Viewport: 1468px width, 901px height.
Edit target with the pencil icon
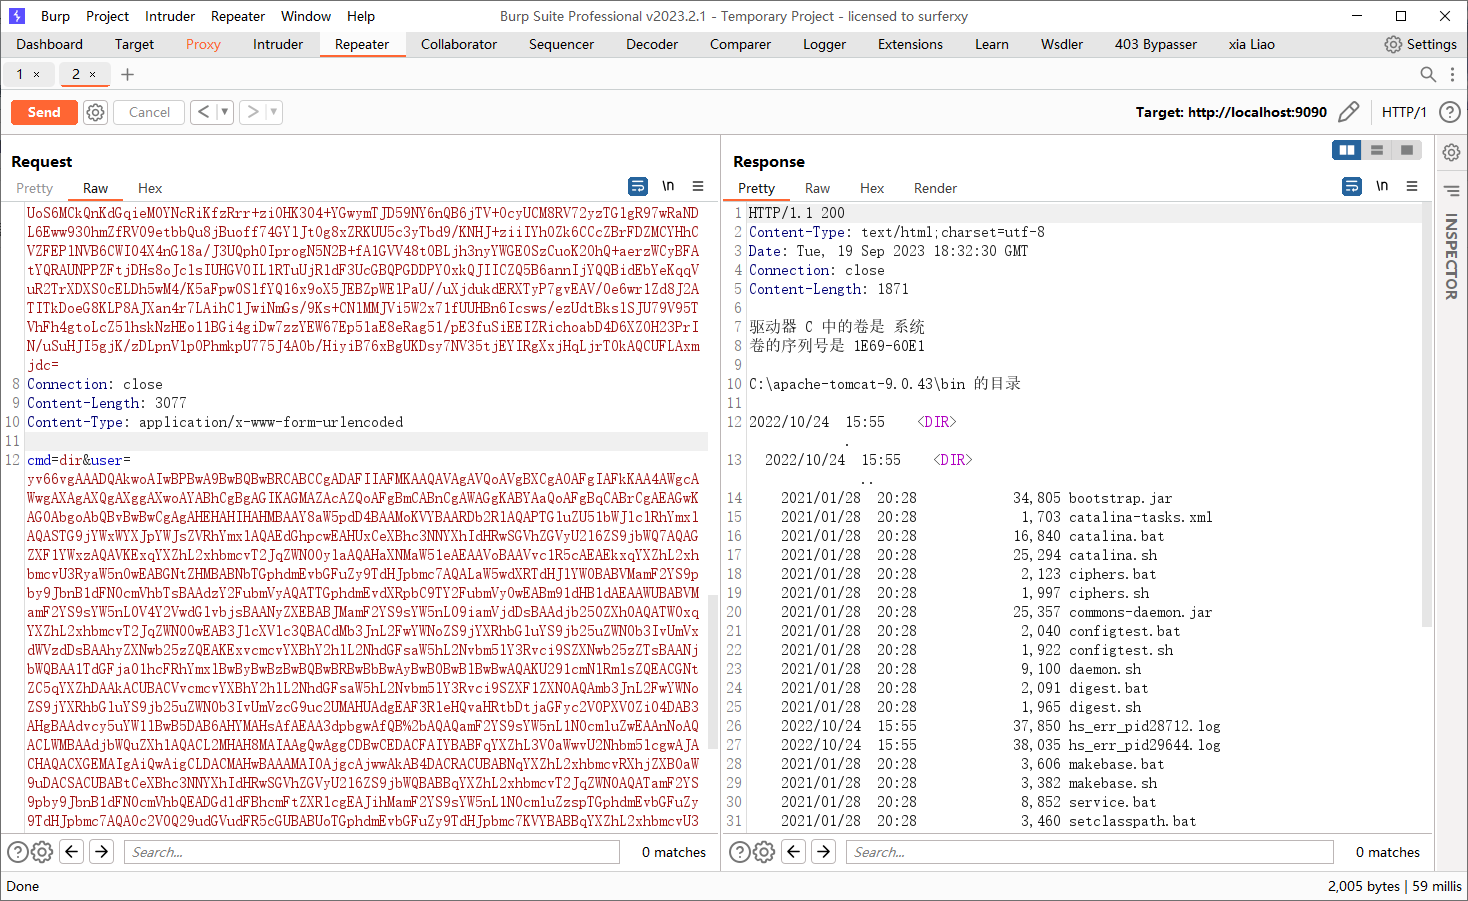[1348, 112]
